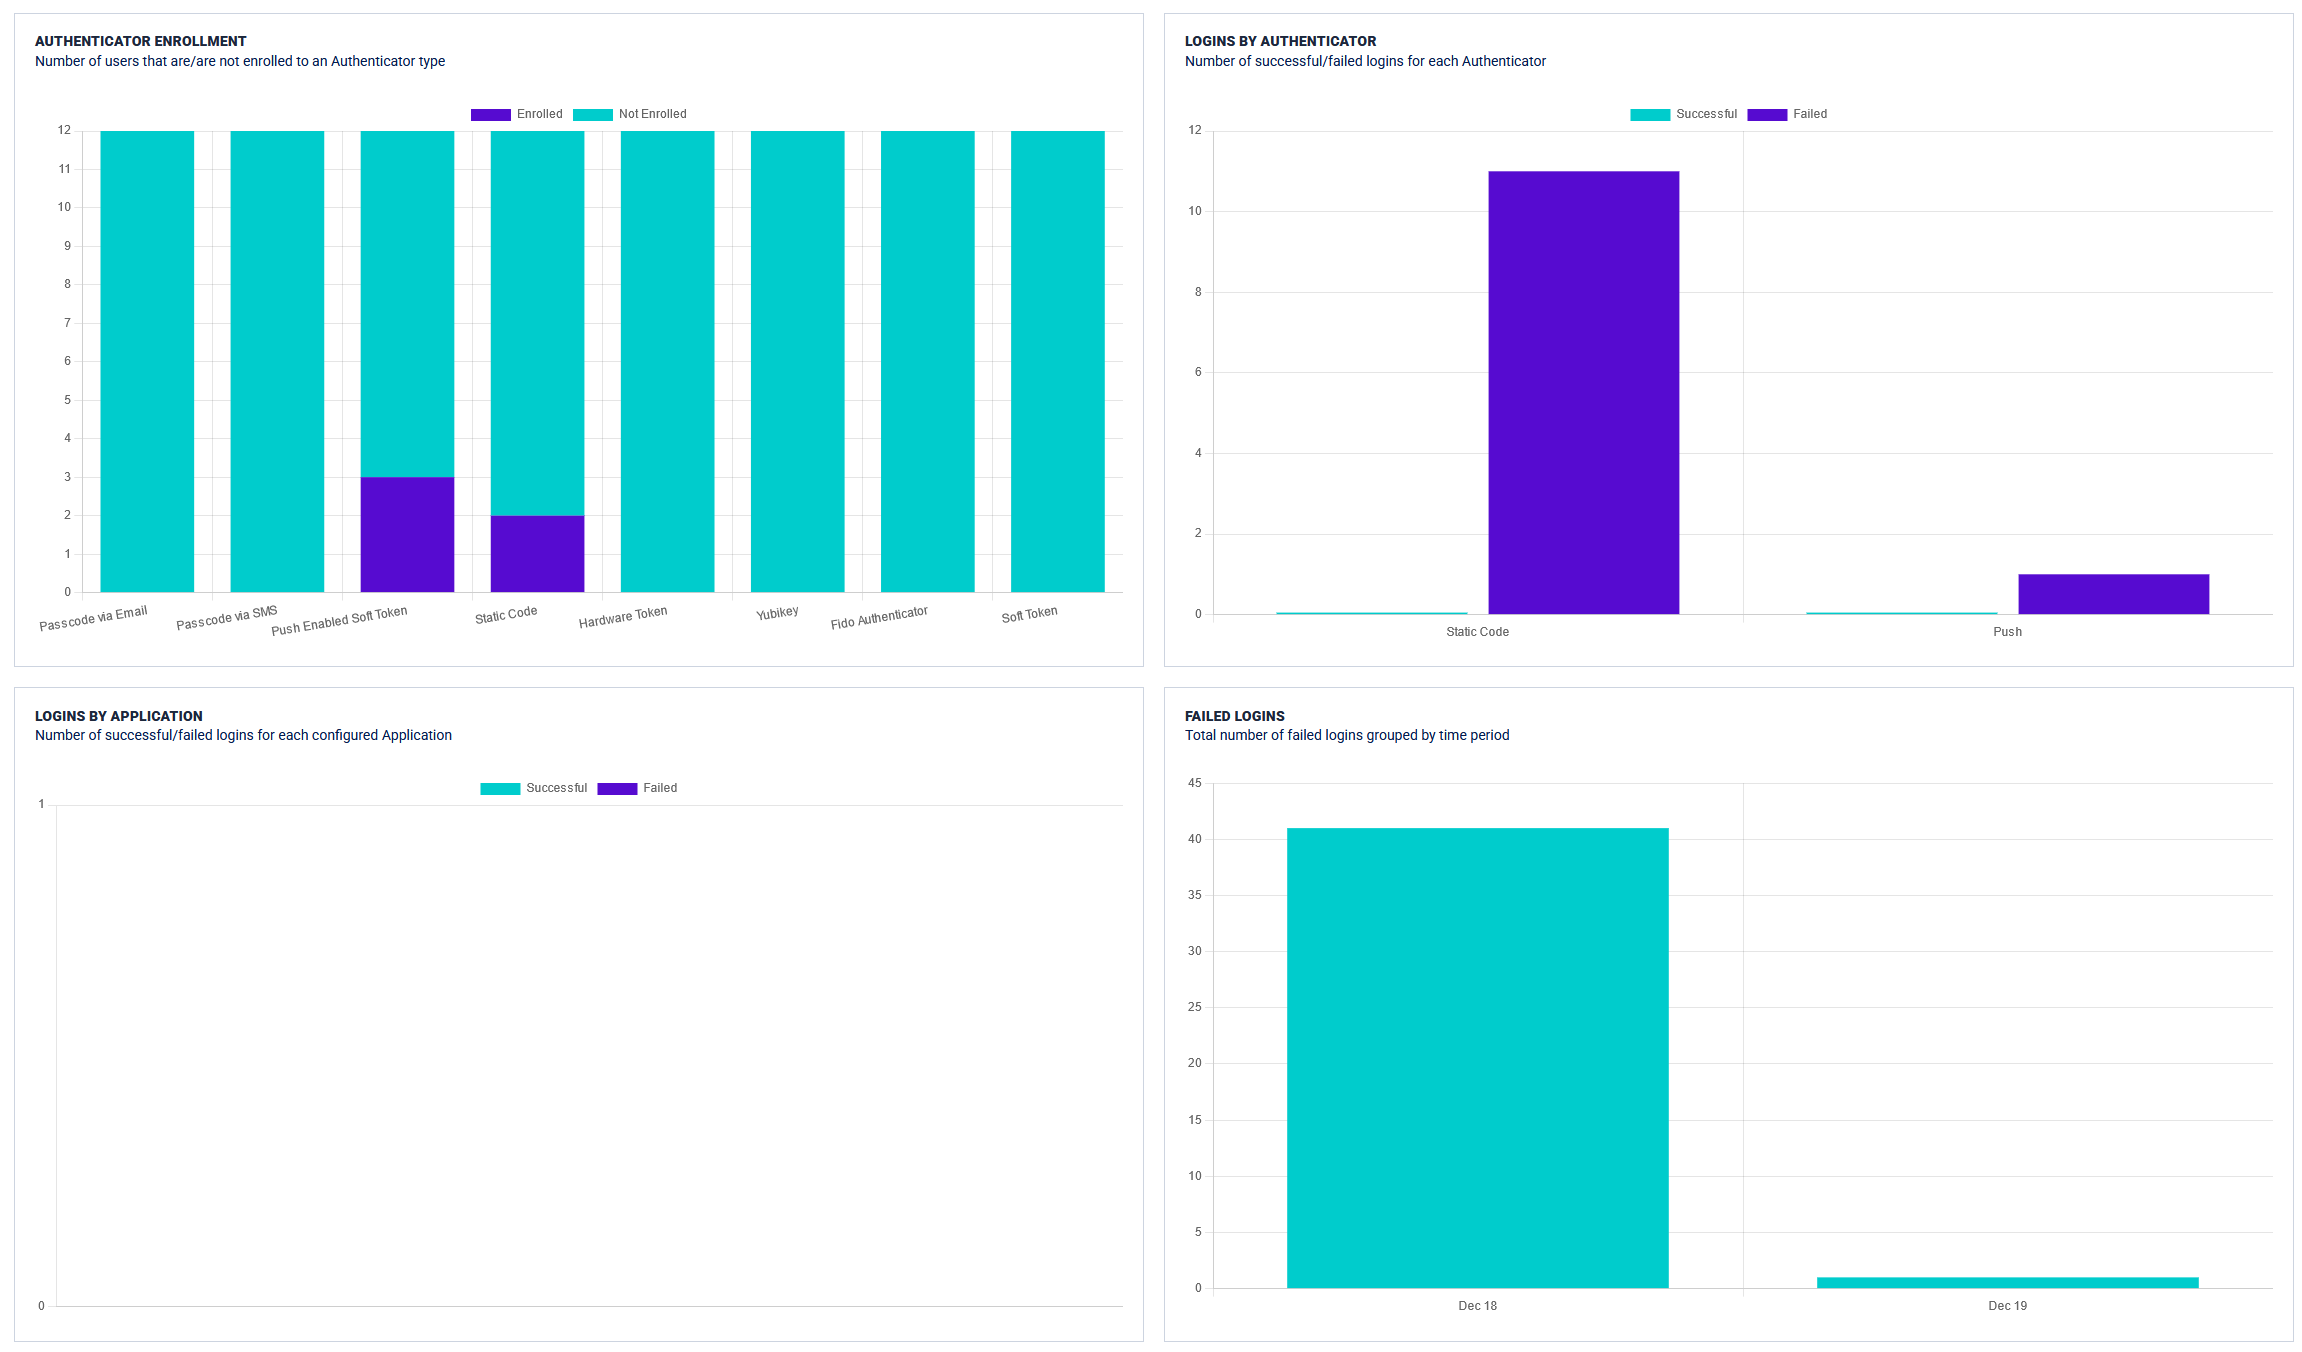Select the purple Enrolled segment for Static Code
This screenshot has width=2302, height=1352.
(537, 553)
